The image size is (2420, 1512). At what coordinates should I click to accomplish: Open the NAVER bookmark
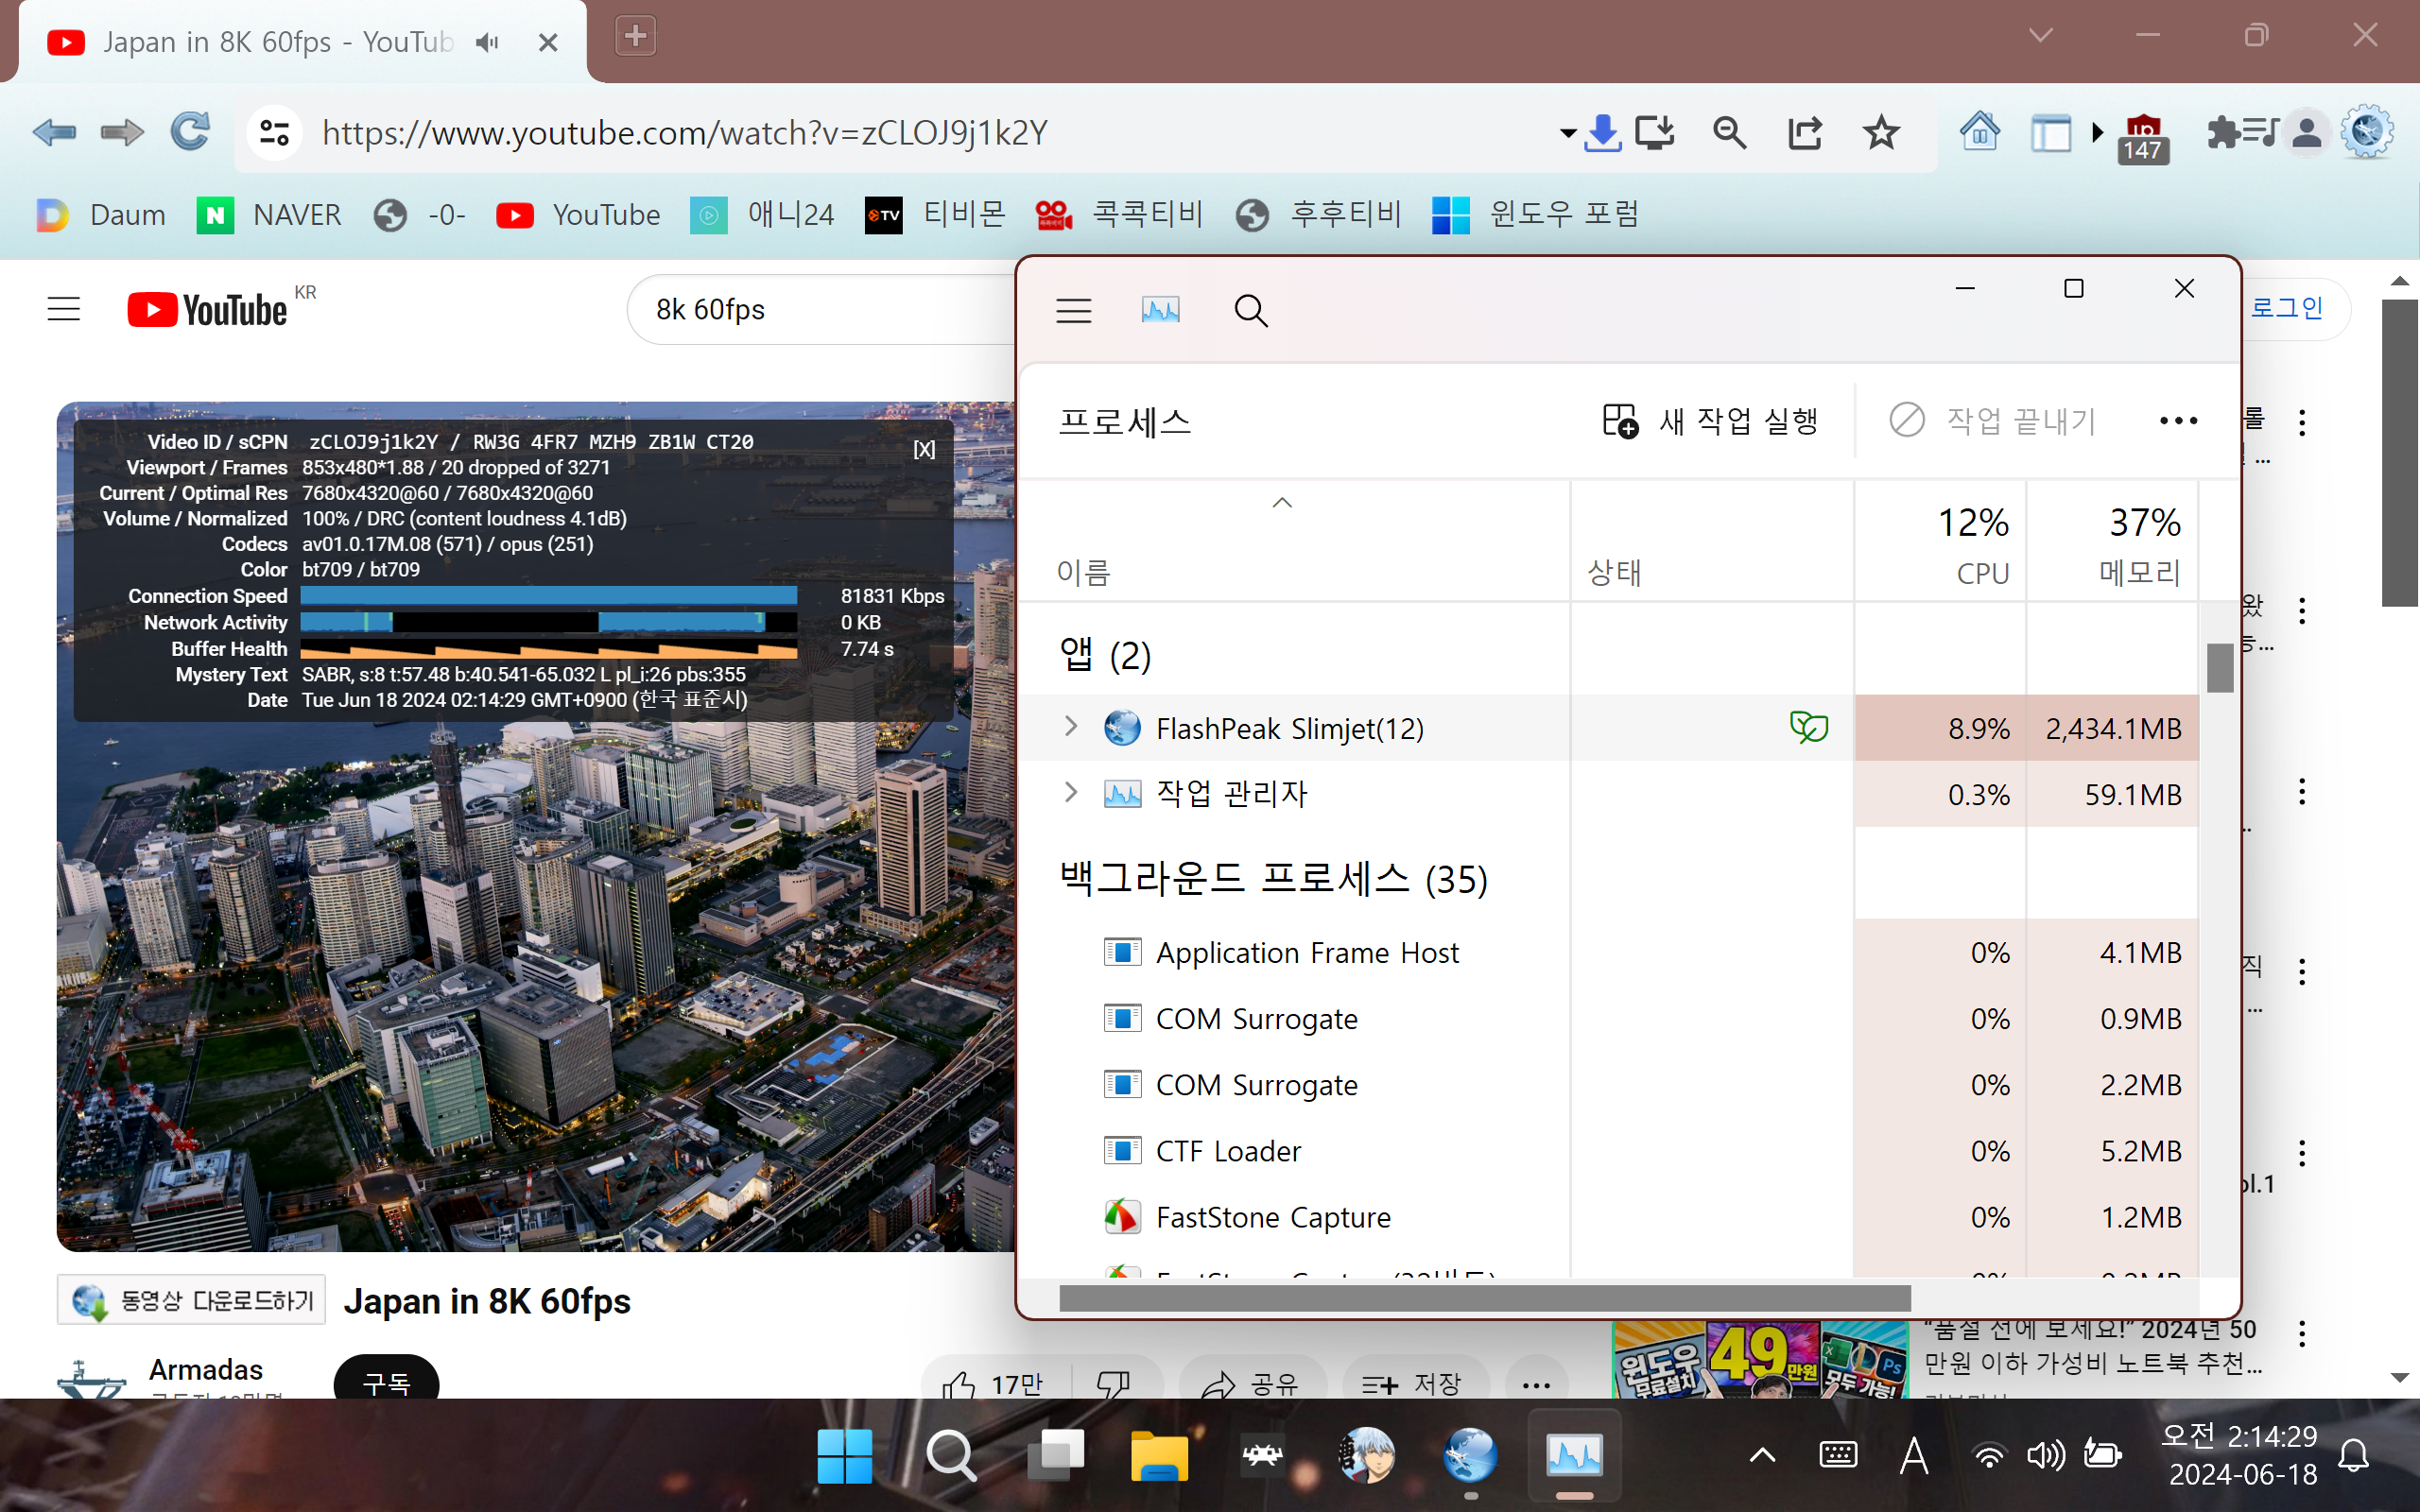pos(270,215)
